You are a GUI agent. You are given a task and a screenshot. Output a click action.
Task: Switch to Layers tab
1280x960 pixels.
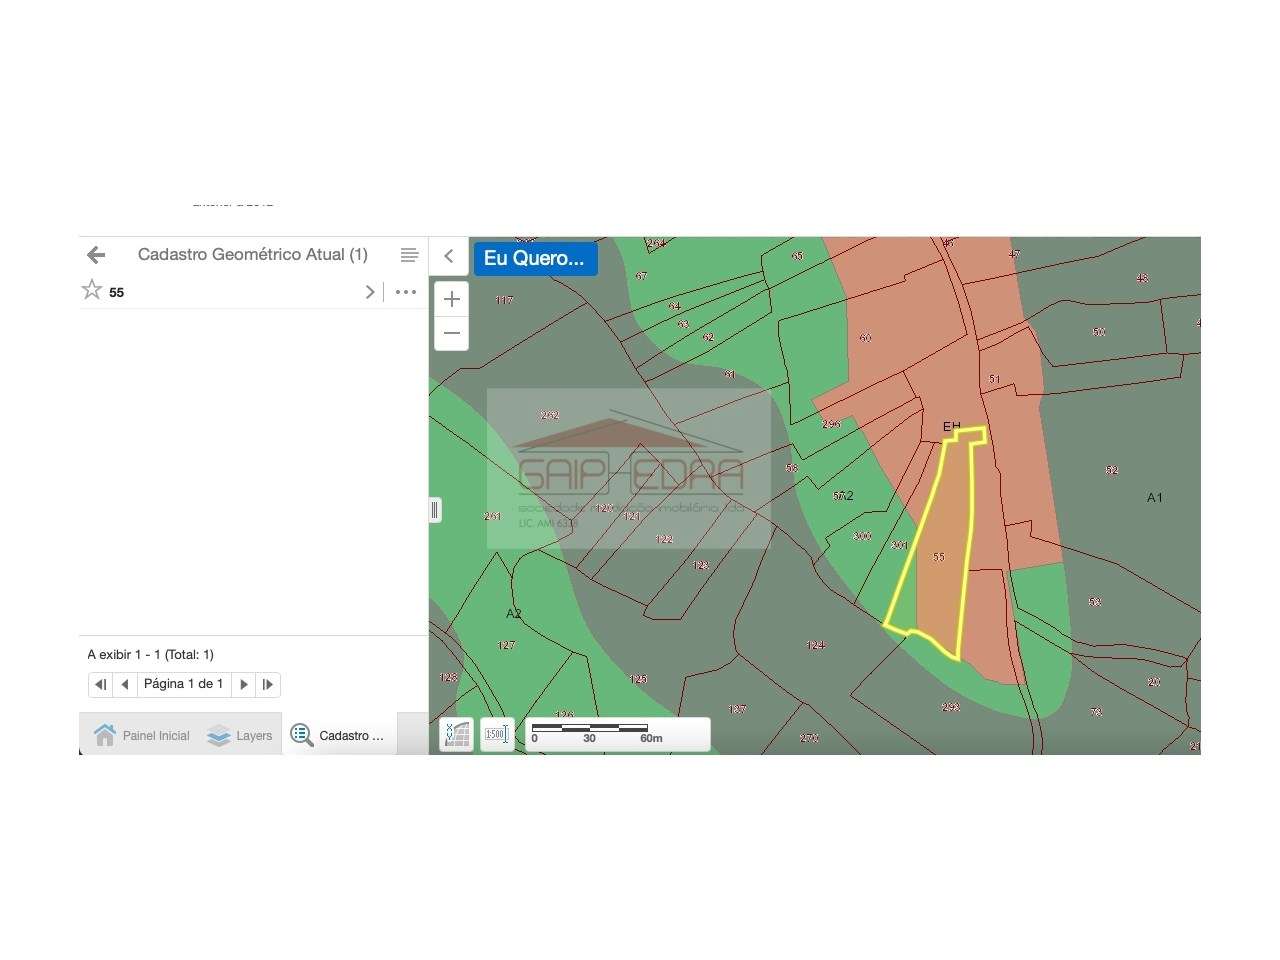pos(239,735)
